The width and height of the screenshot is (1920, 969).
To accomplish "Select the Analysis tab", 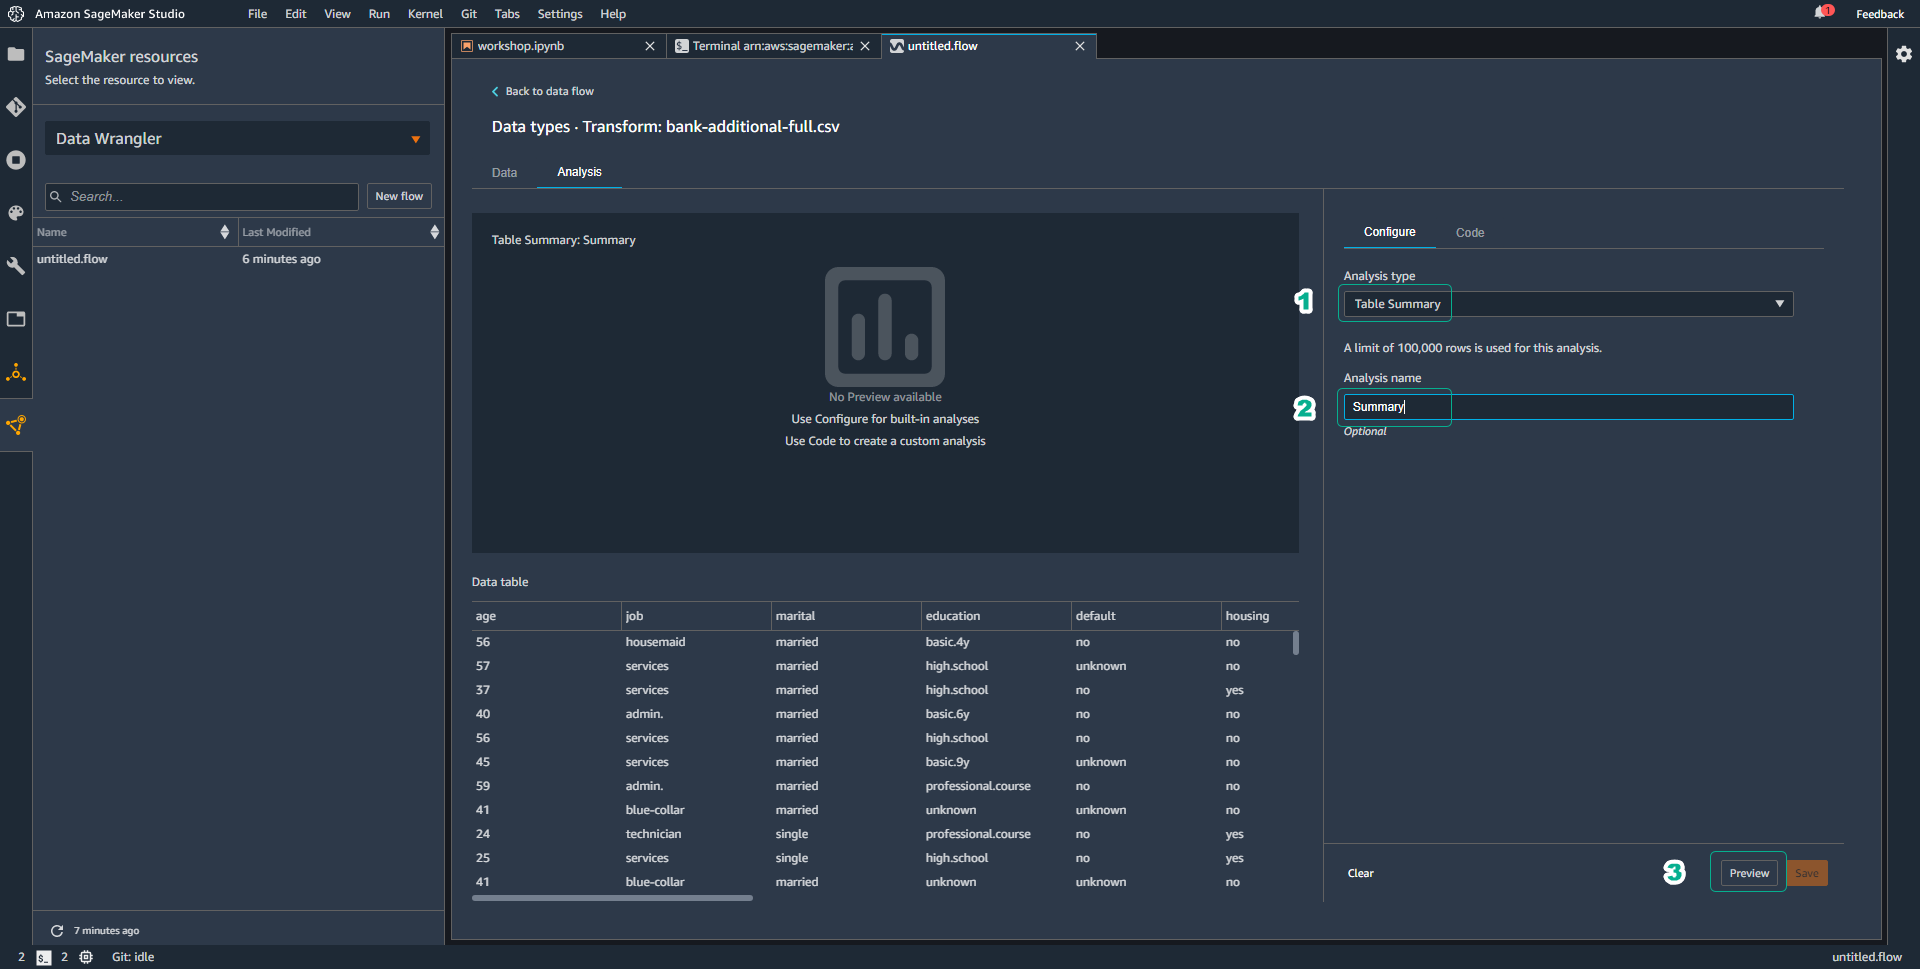I will click(579, 172).
